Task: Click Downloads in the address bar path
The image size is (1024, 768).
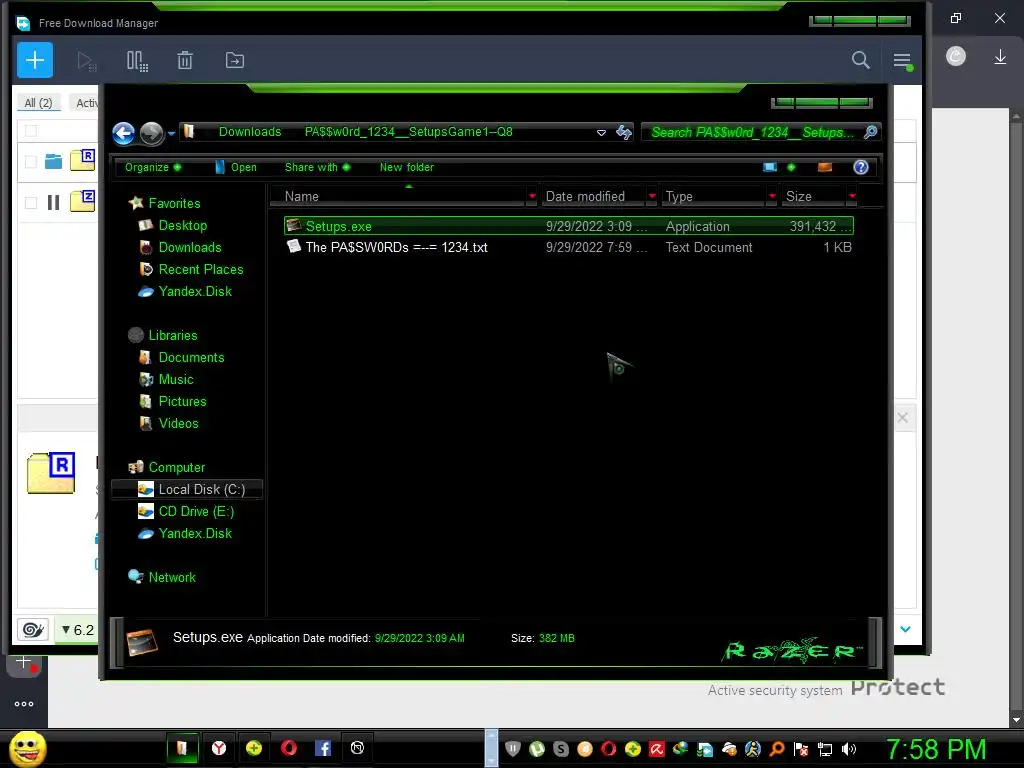Action: [x=250, y=132]
